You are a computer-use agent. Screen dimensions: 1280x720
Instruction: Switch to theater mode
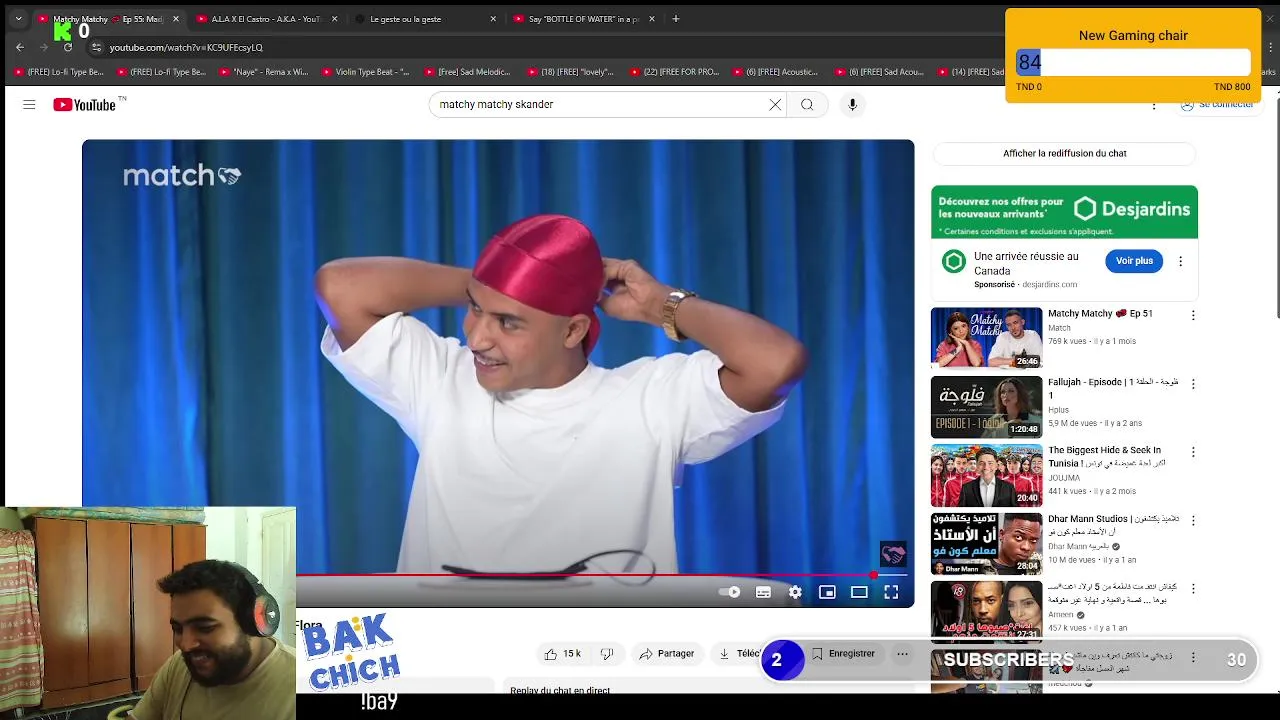point(859,592)
